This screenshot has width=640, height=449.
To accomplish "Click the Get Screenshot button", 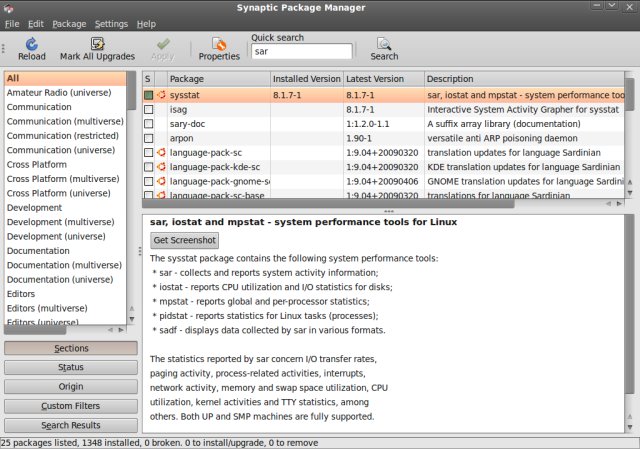I will pyautogui.click(x=184, y=240).
